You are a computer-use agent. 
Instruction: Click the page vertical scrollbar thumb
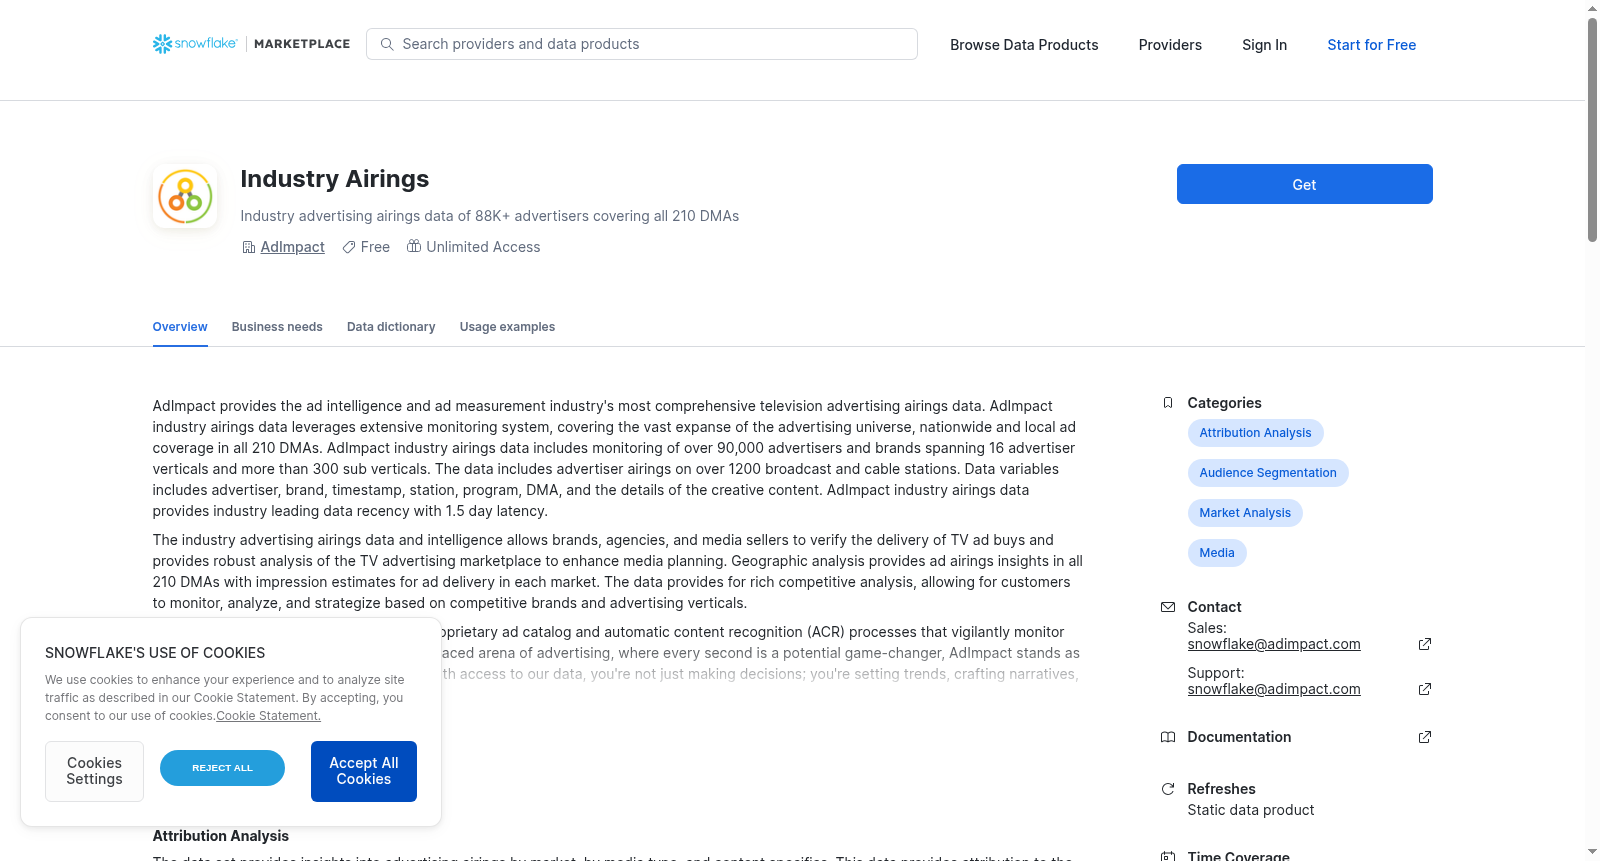point(1593,130)
